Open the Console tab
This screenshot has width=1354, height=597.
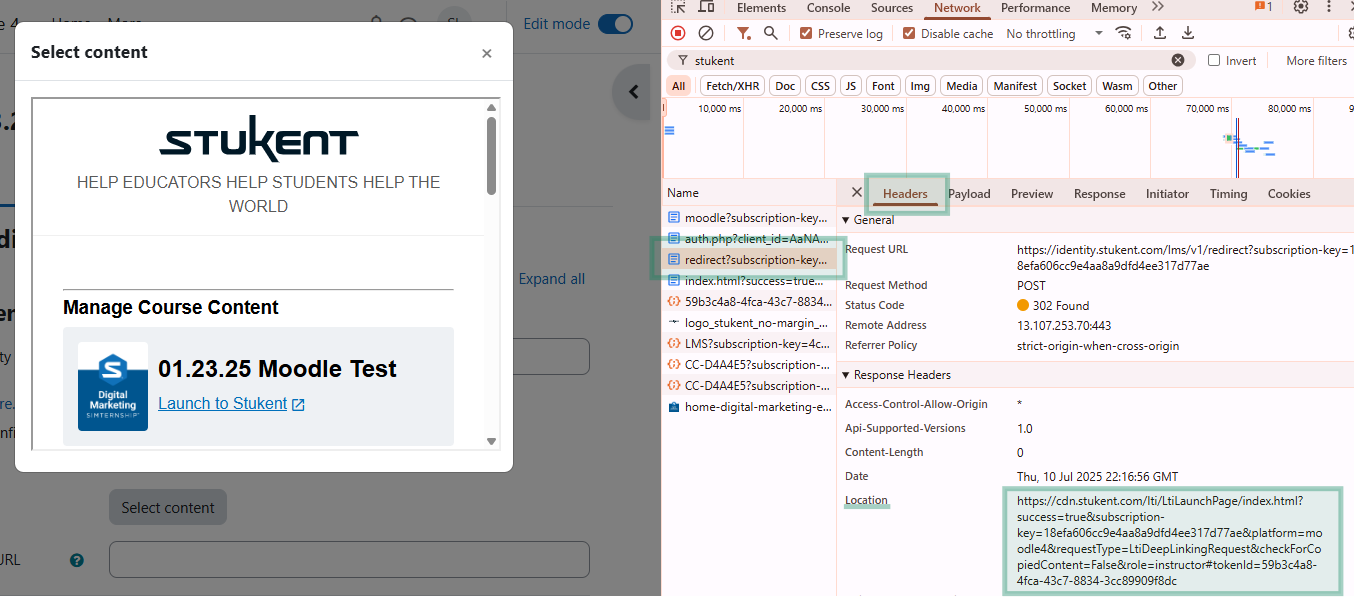click(828, 8)
